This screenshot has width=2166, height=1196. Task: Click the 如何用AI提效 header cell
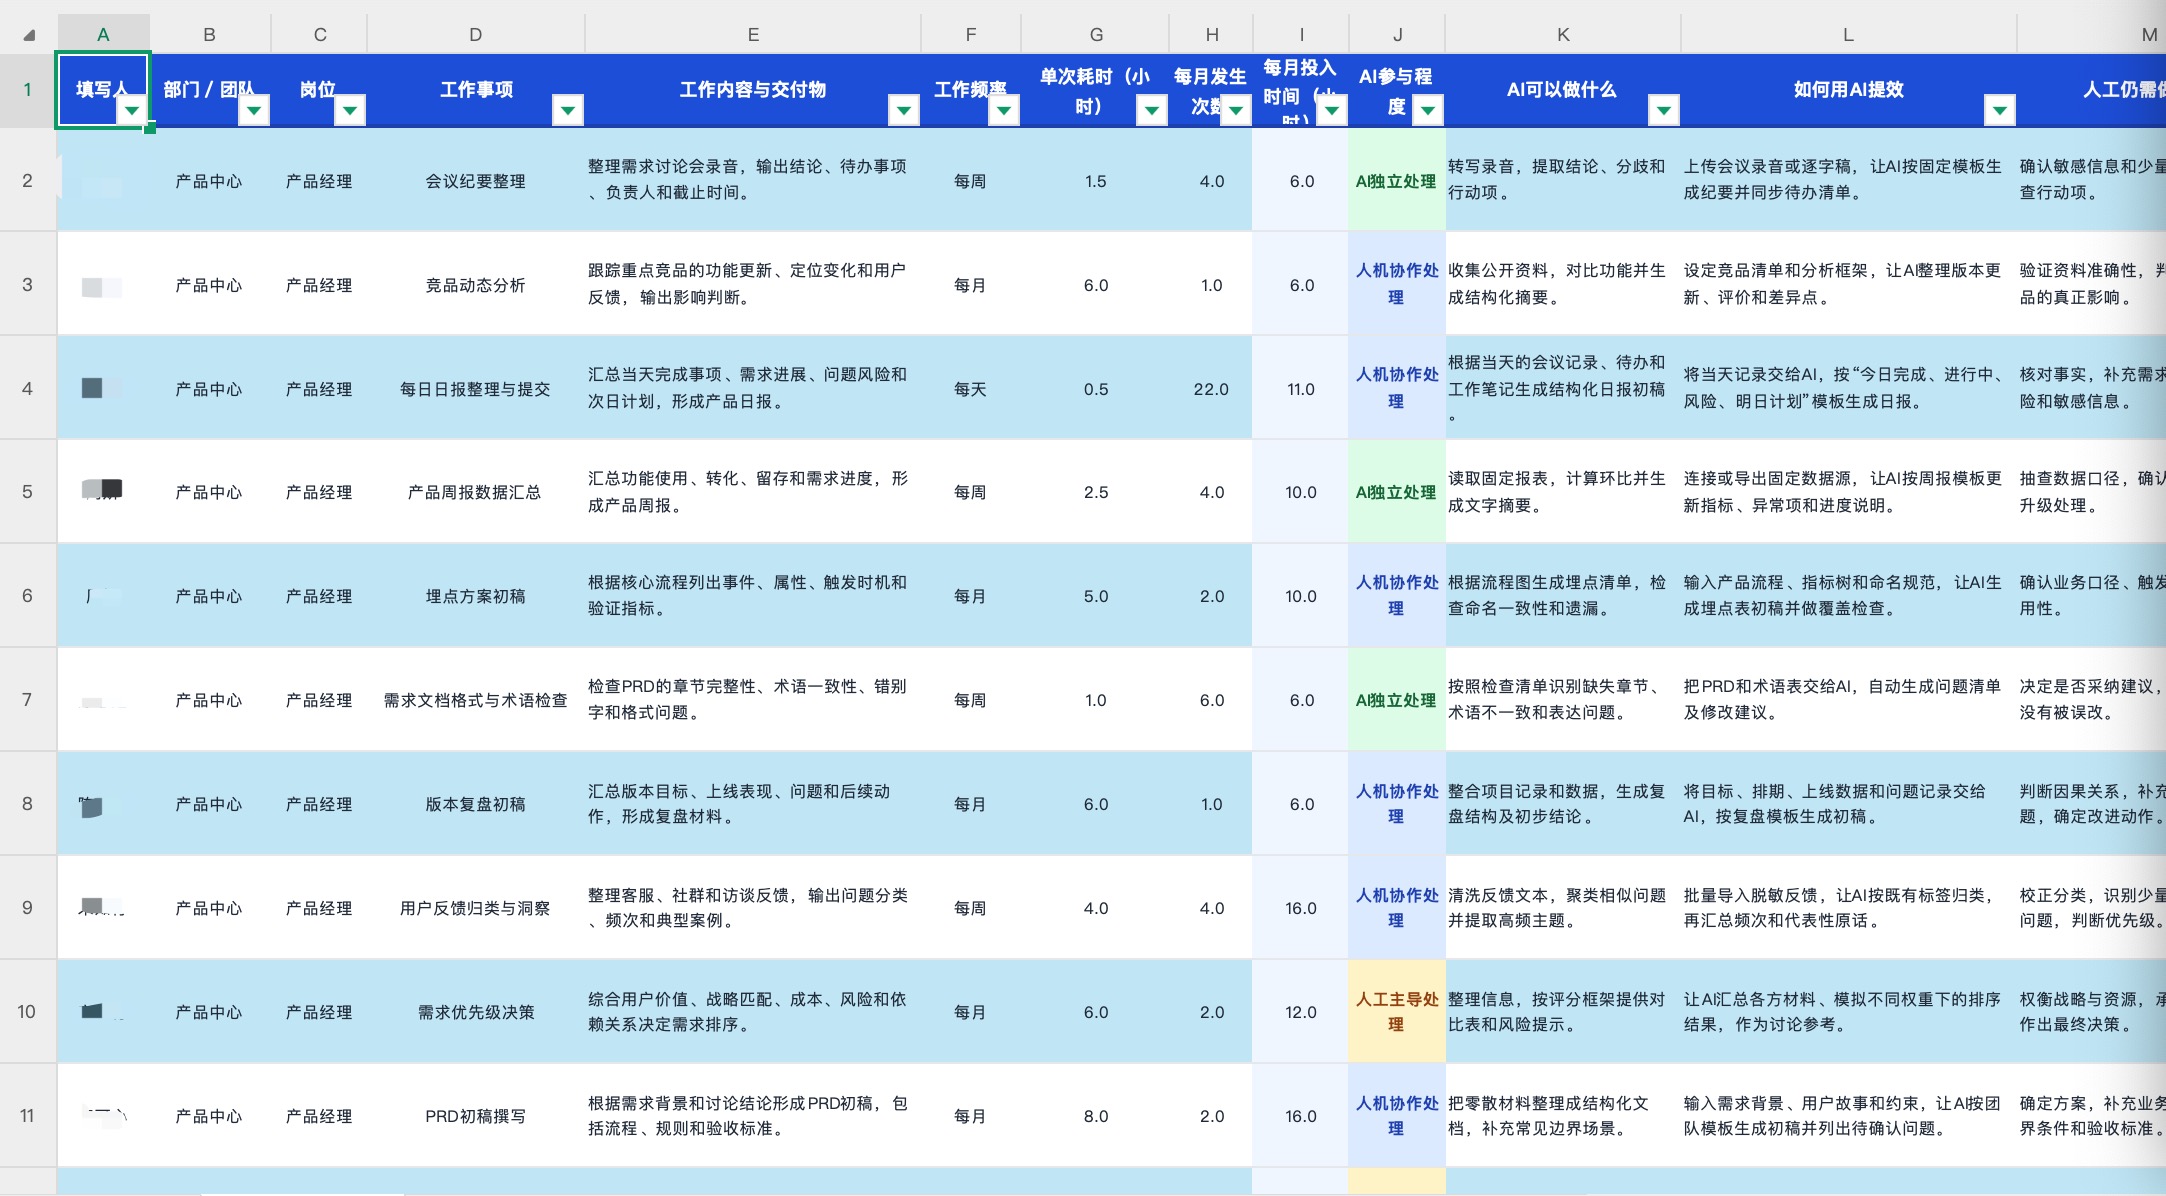click(x=1848, y=90)
